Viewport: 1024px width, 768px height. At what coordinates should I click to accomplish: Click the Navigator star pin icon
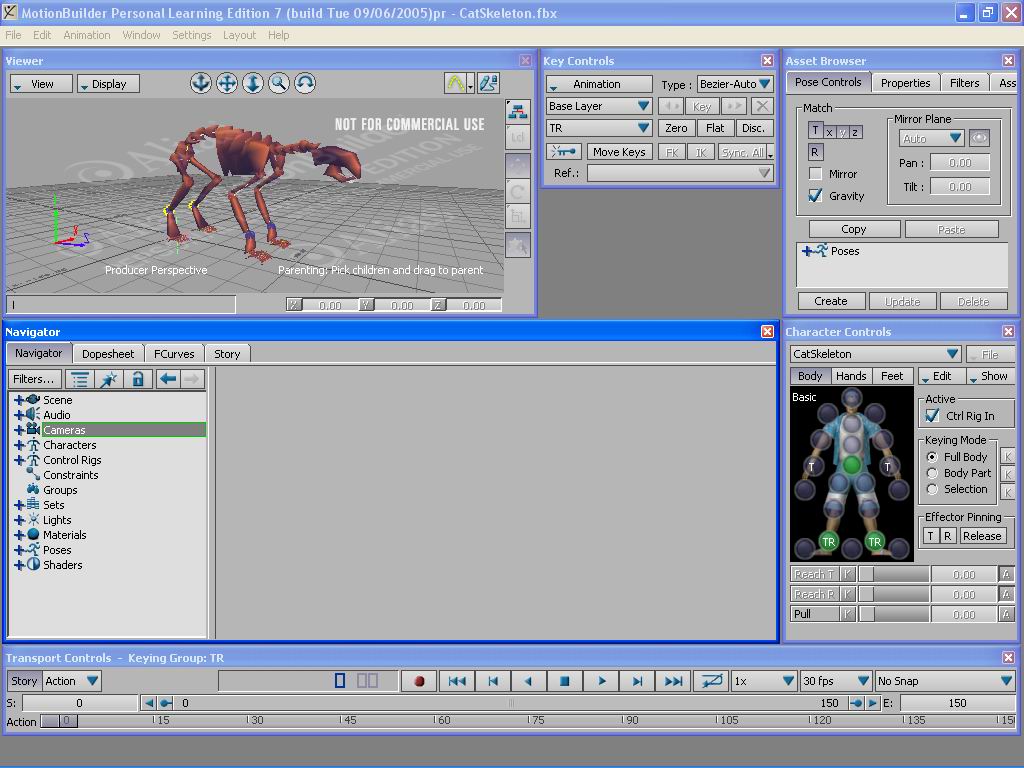coord(108,379)
